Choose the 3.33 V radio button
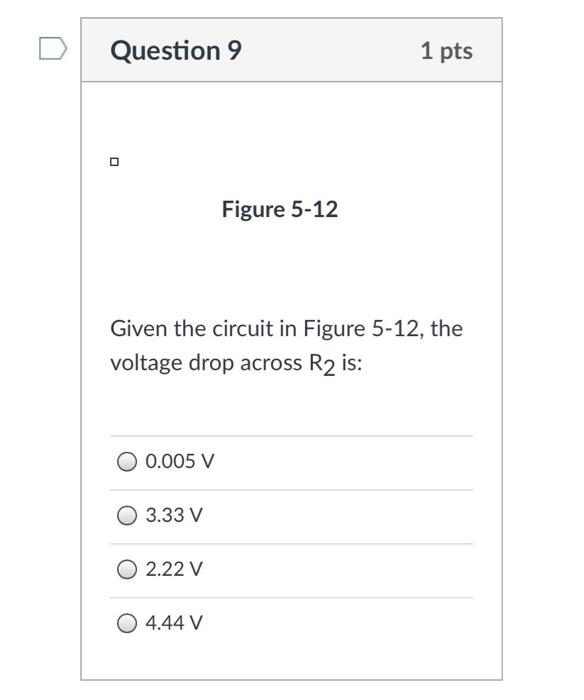This screenshot has width=584, height=700. [127, 515]
